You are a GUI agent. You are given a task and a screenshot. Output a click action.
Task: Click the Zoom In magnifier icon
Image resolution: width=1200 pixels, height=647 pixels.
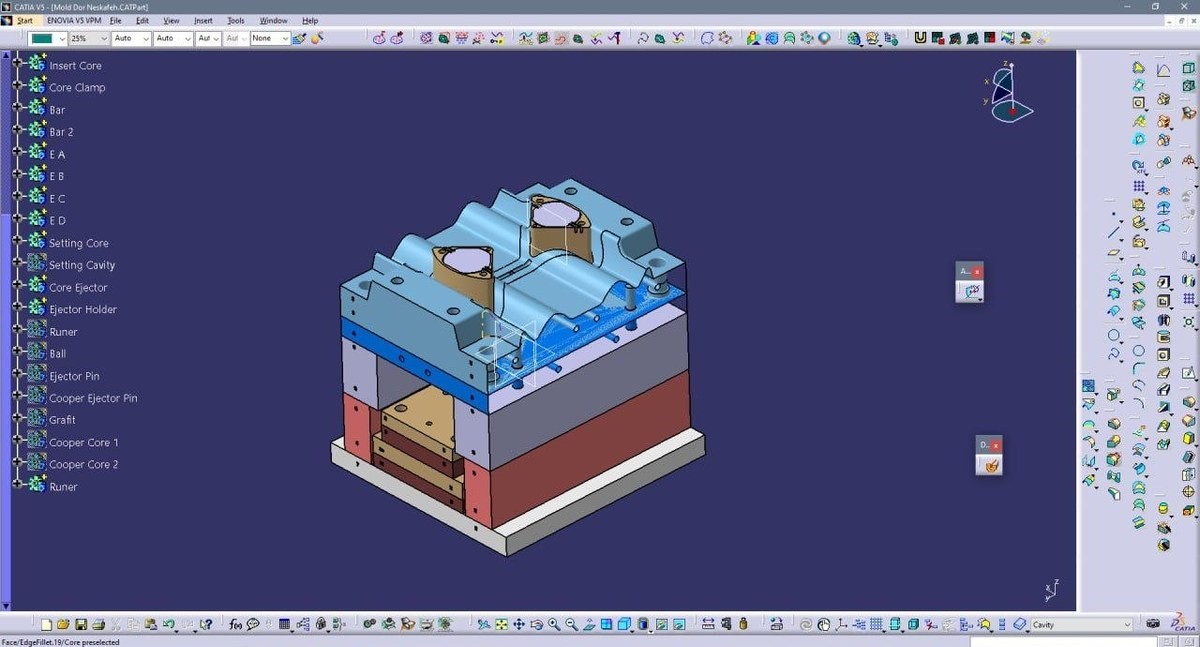[x=553, y=624]
